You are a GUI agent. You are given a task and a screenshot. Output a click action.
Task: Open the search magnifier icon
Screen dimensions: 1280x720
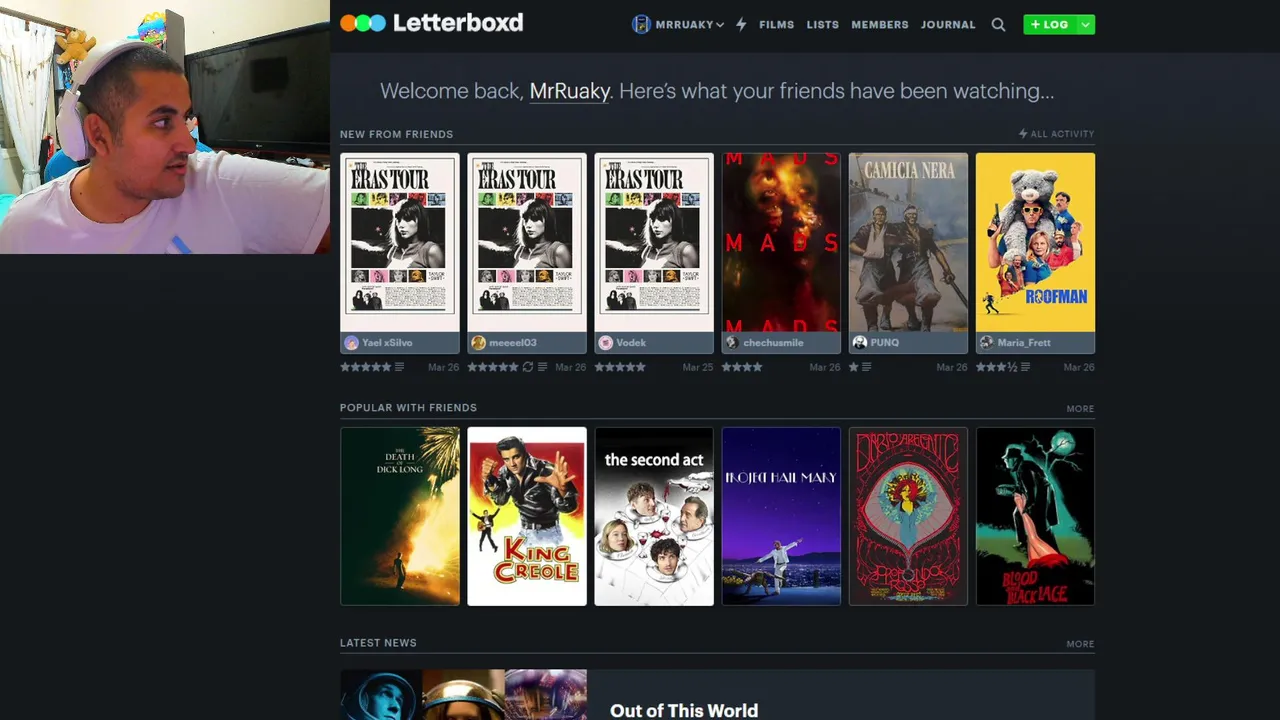click(998, 24)
